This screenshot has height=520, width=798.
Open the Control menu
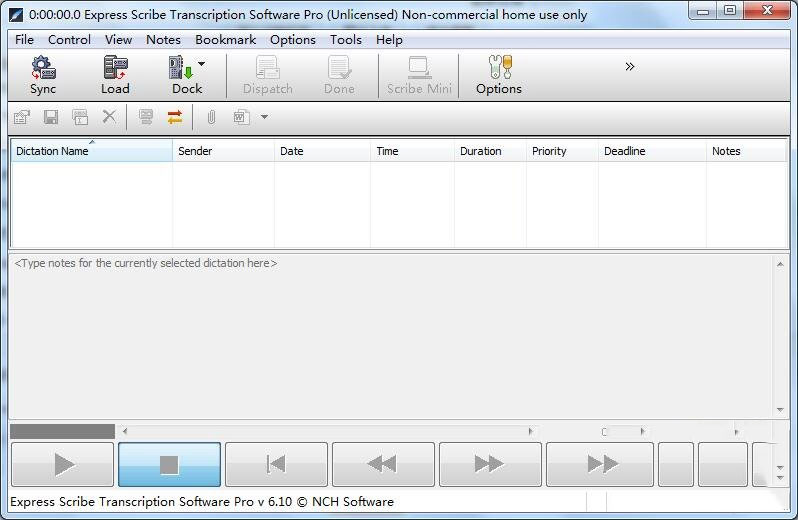[69, 40]
